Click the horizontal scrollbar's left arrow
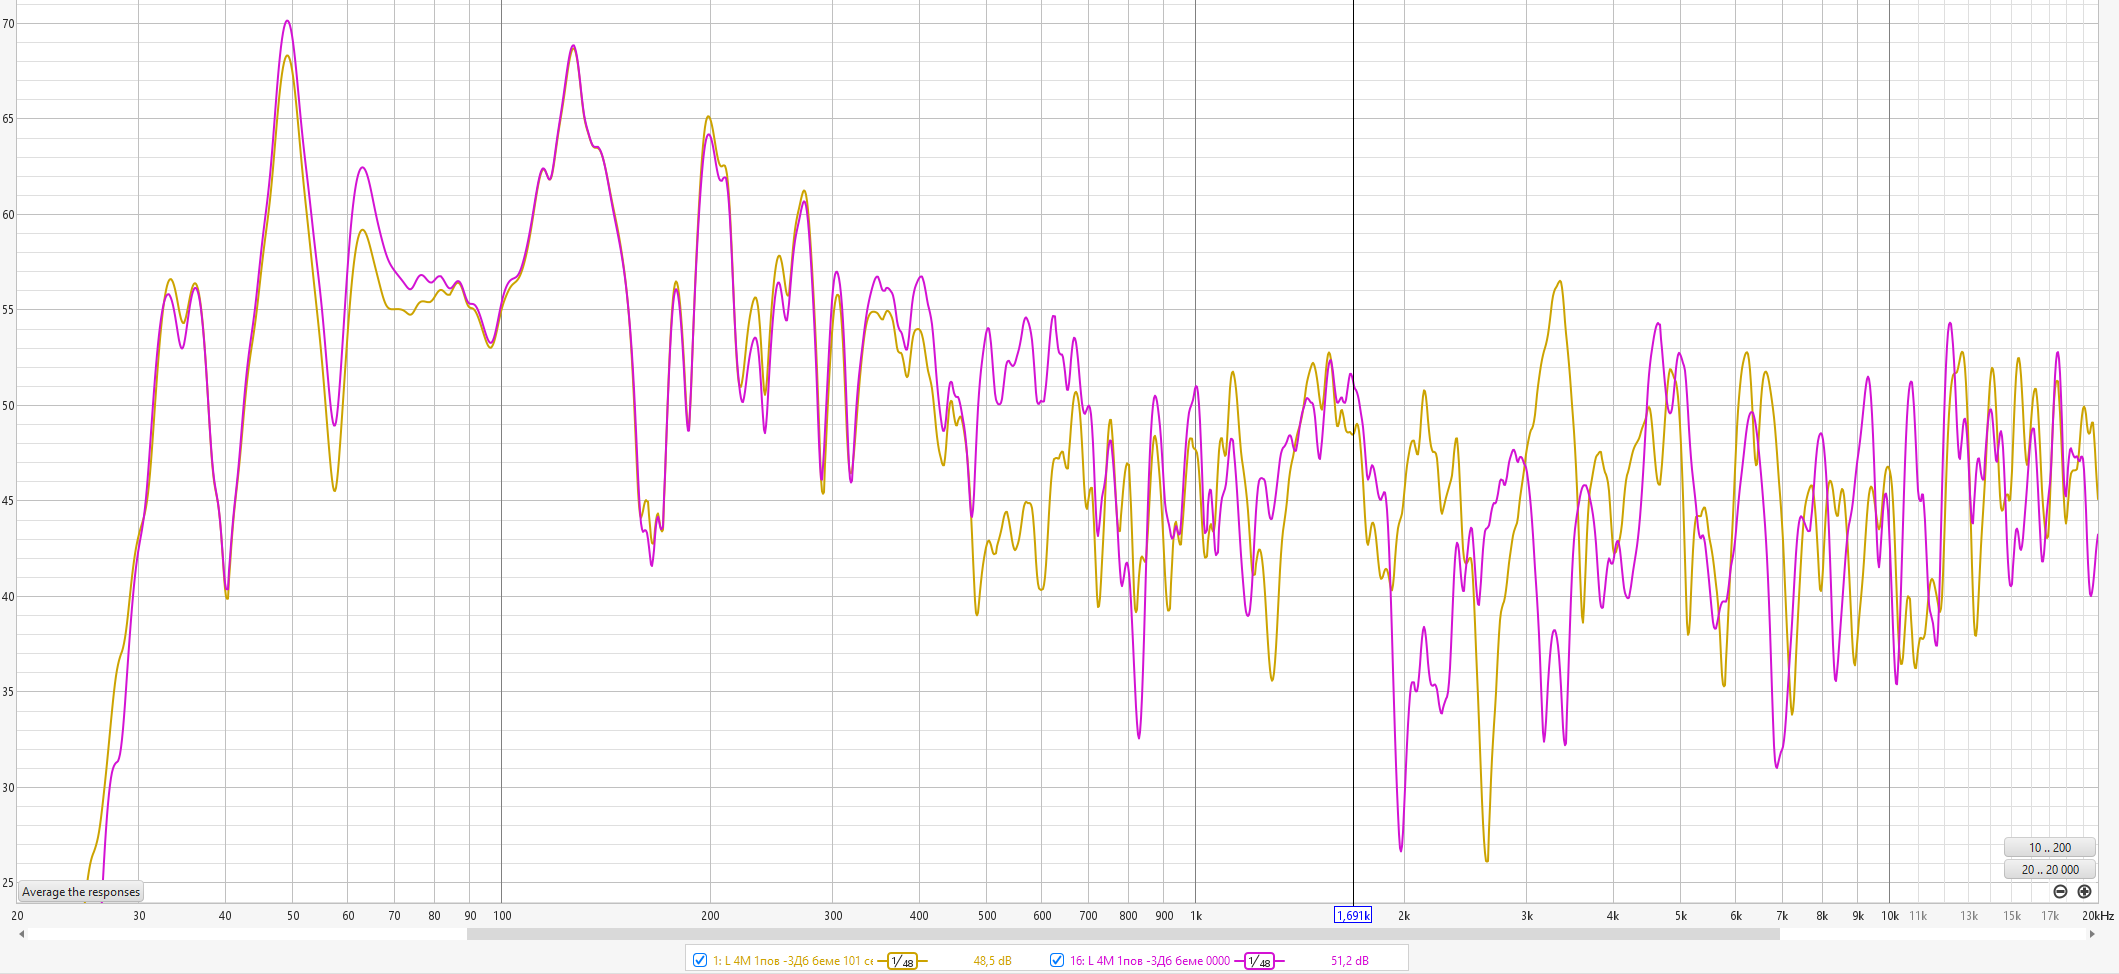This screenshot has width=2119, height=974. click(x=22, y=934)
